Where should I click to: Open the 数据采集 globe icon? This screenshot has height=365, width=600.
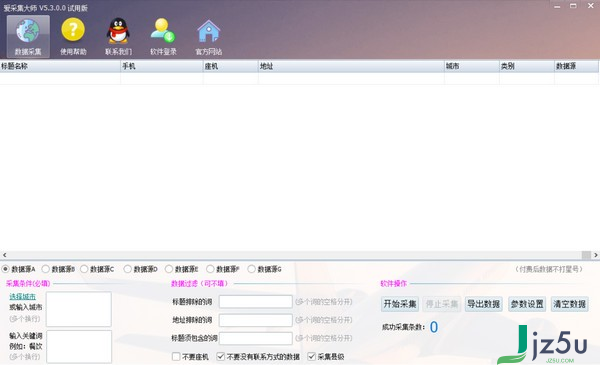coord(28,36)
